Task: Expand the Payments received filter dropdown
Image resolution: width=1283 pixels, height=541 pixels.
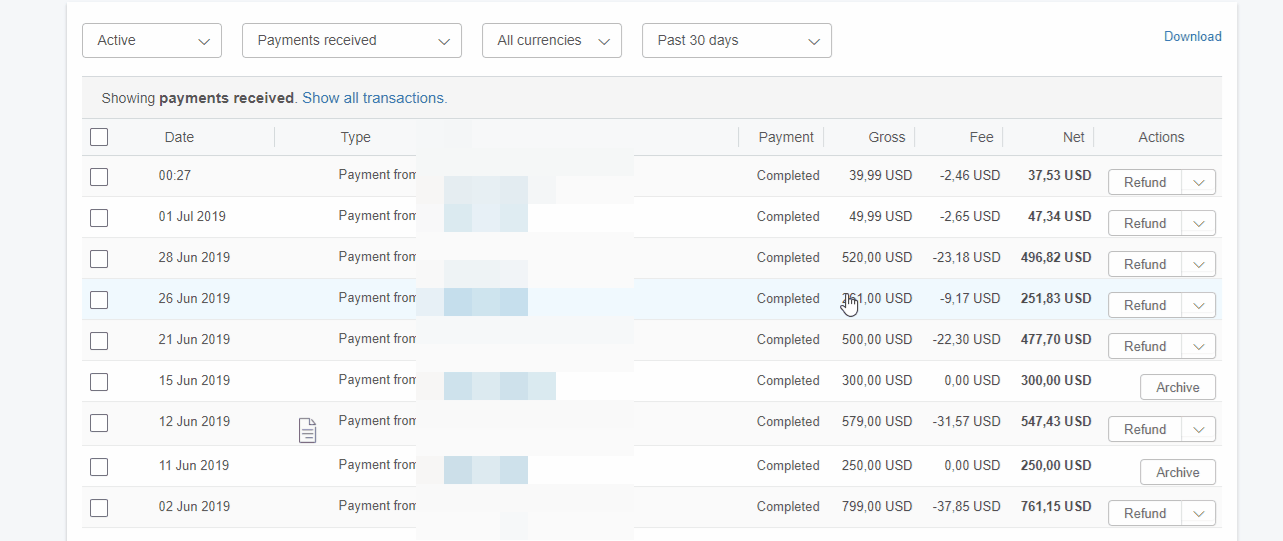Action: pyautogui.click(x=352, y=41)
